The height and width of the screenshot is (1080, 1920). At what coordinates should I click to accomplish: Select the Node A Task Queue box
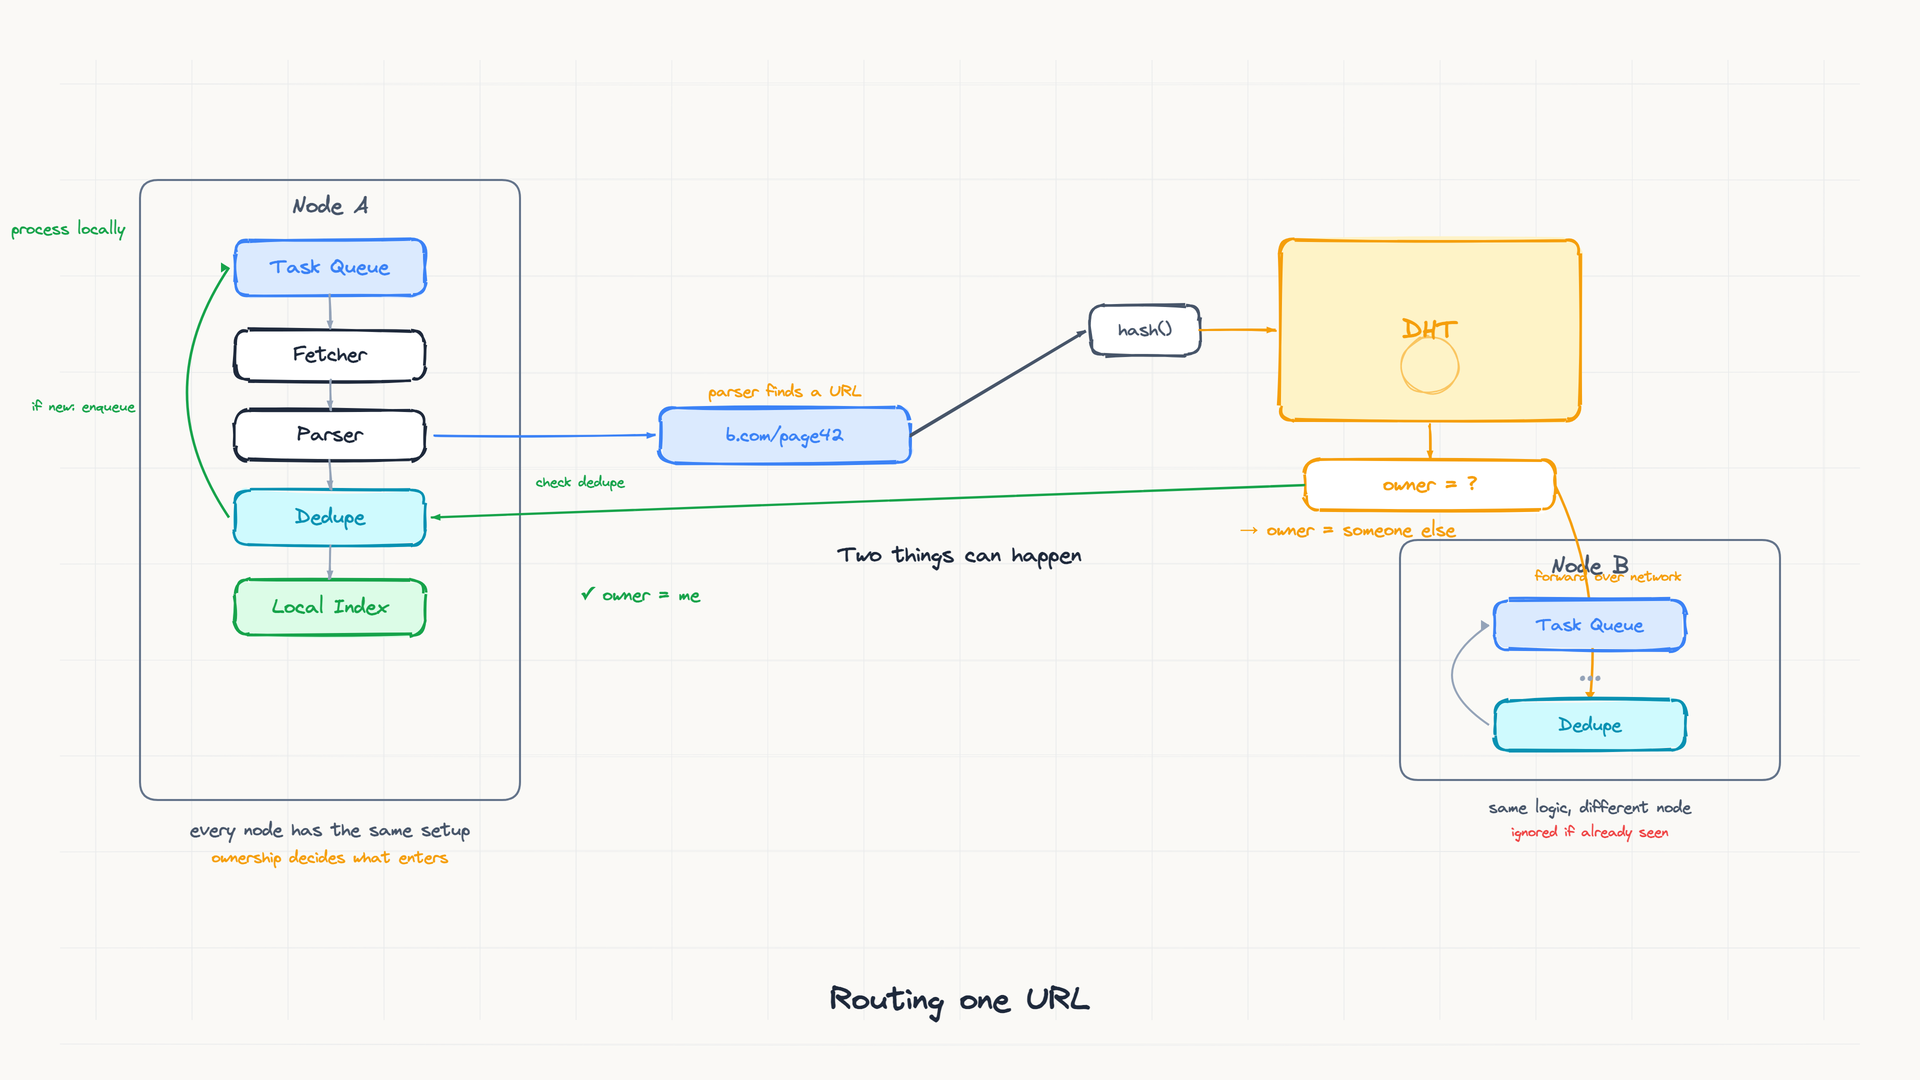click(330, 267)
